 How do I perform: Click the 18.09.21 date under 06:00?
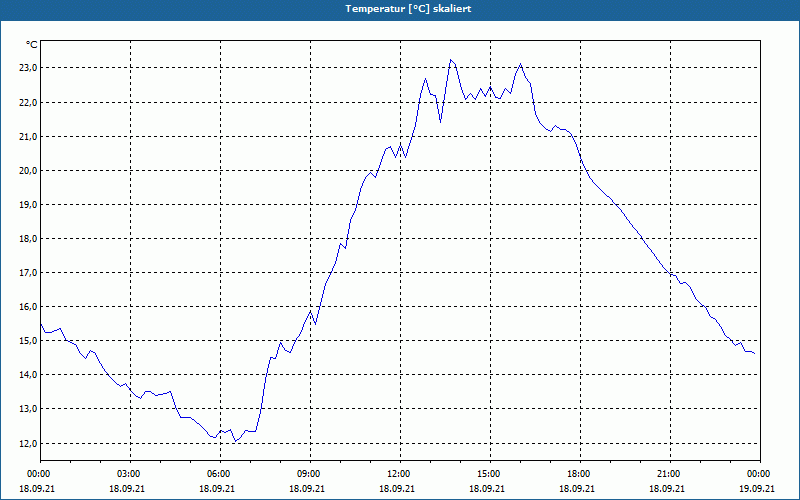pyautogui.click(x=217, y=489)
